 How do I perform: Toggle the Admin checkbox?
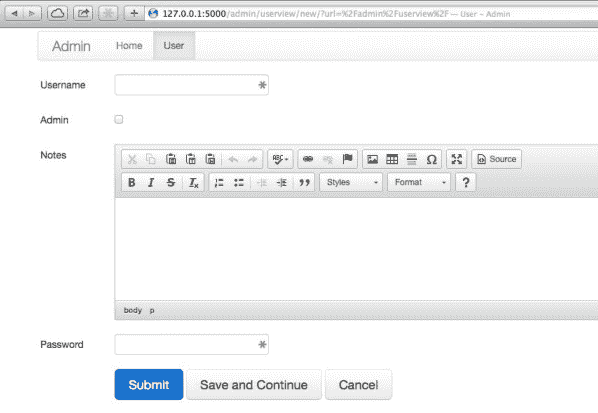point(119,119)
